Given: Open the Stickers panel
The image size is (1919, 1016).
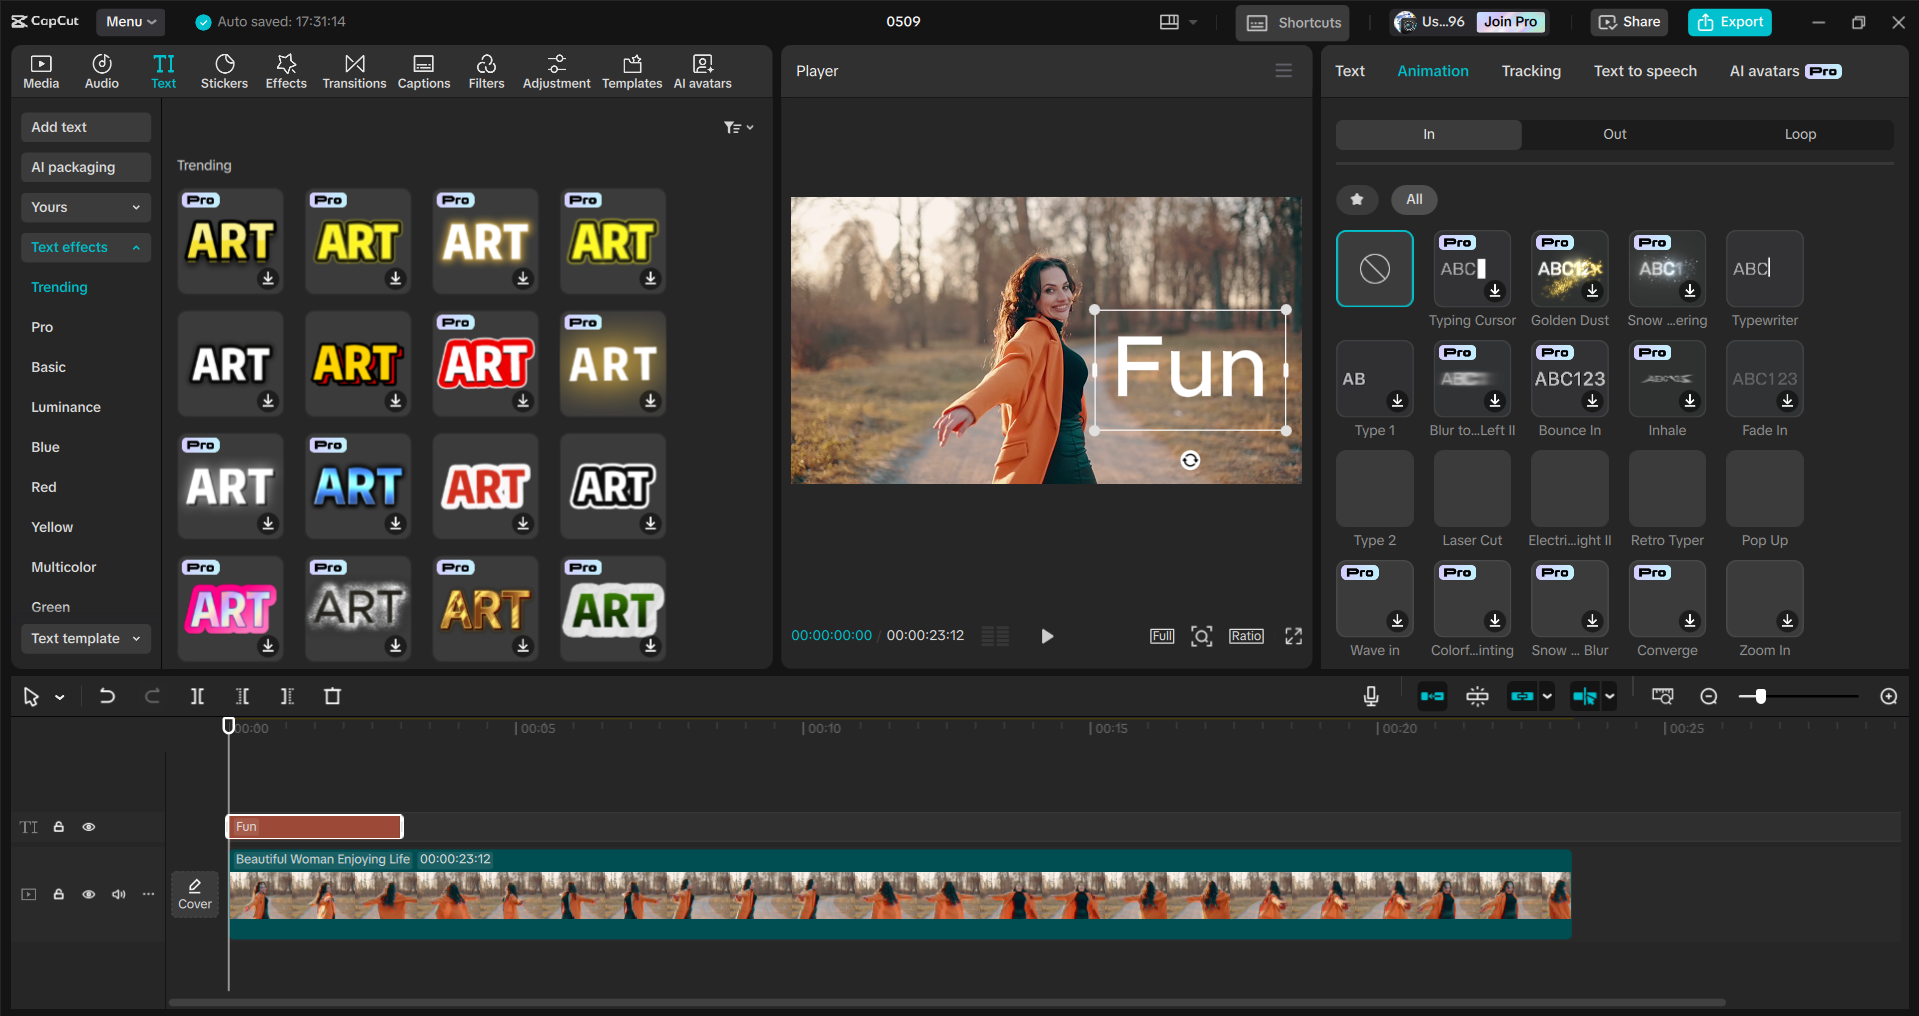Looking at the screenshot, I should click(x=224, y=70).
